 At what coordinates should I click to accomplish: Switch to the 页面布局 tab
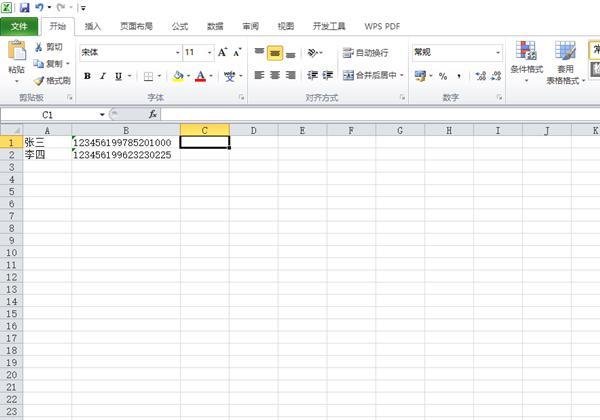click(x=136, y=26)
